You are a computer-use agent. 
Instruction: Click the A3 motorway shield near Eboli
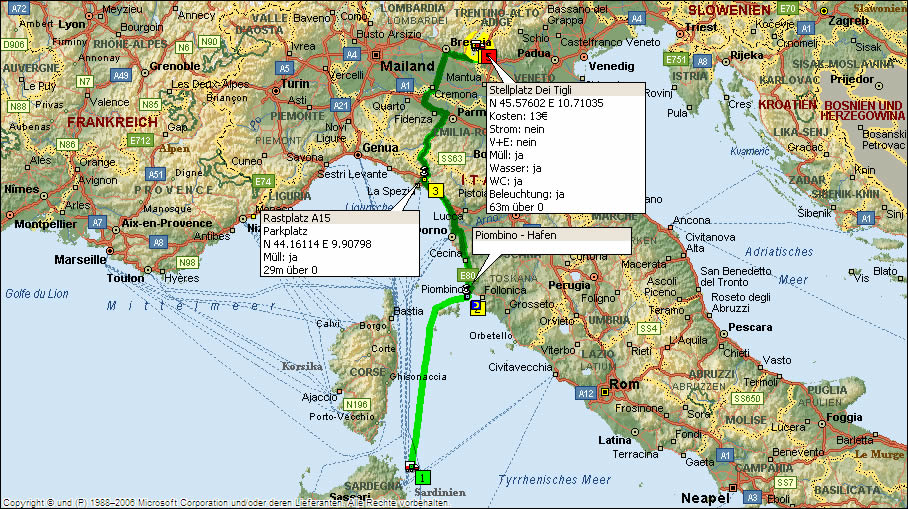pyautogui.click(x=752, y=497)
